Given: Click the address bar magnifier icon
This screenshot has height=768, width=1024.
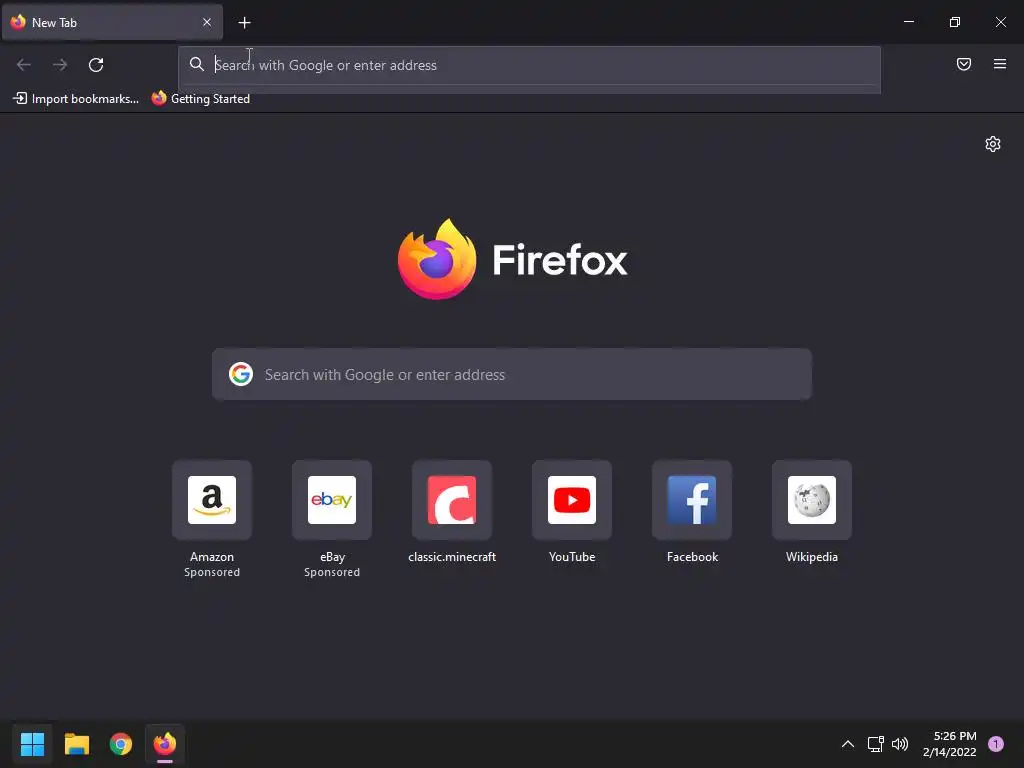Looking at the screenshot, I should [197, 64].
